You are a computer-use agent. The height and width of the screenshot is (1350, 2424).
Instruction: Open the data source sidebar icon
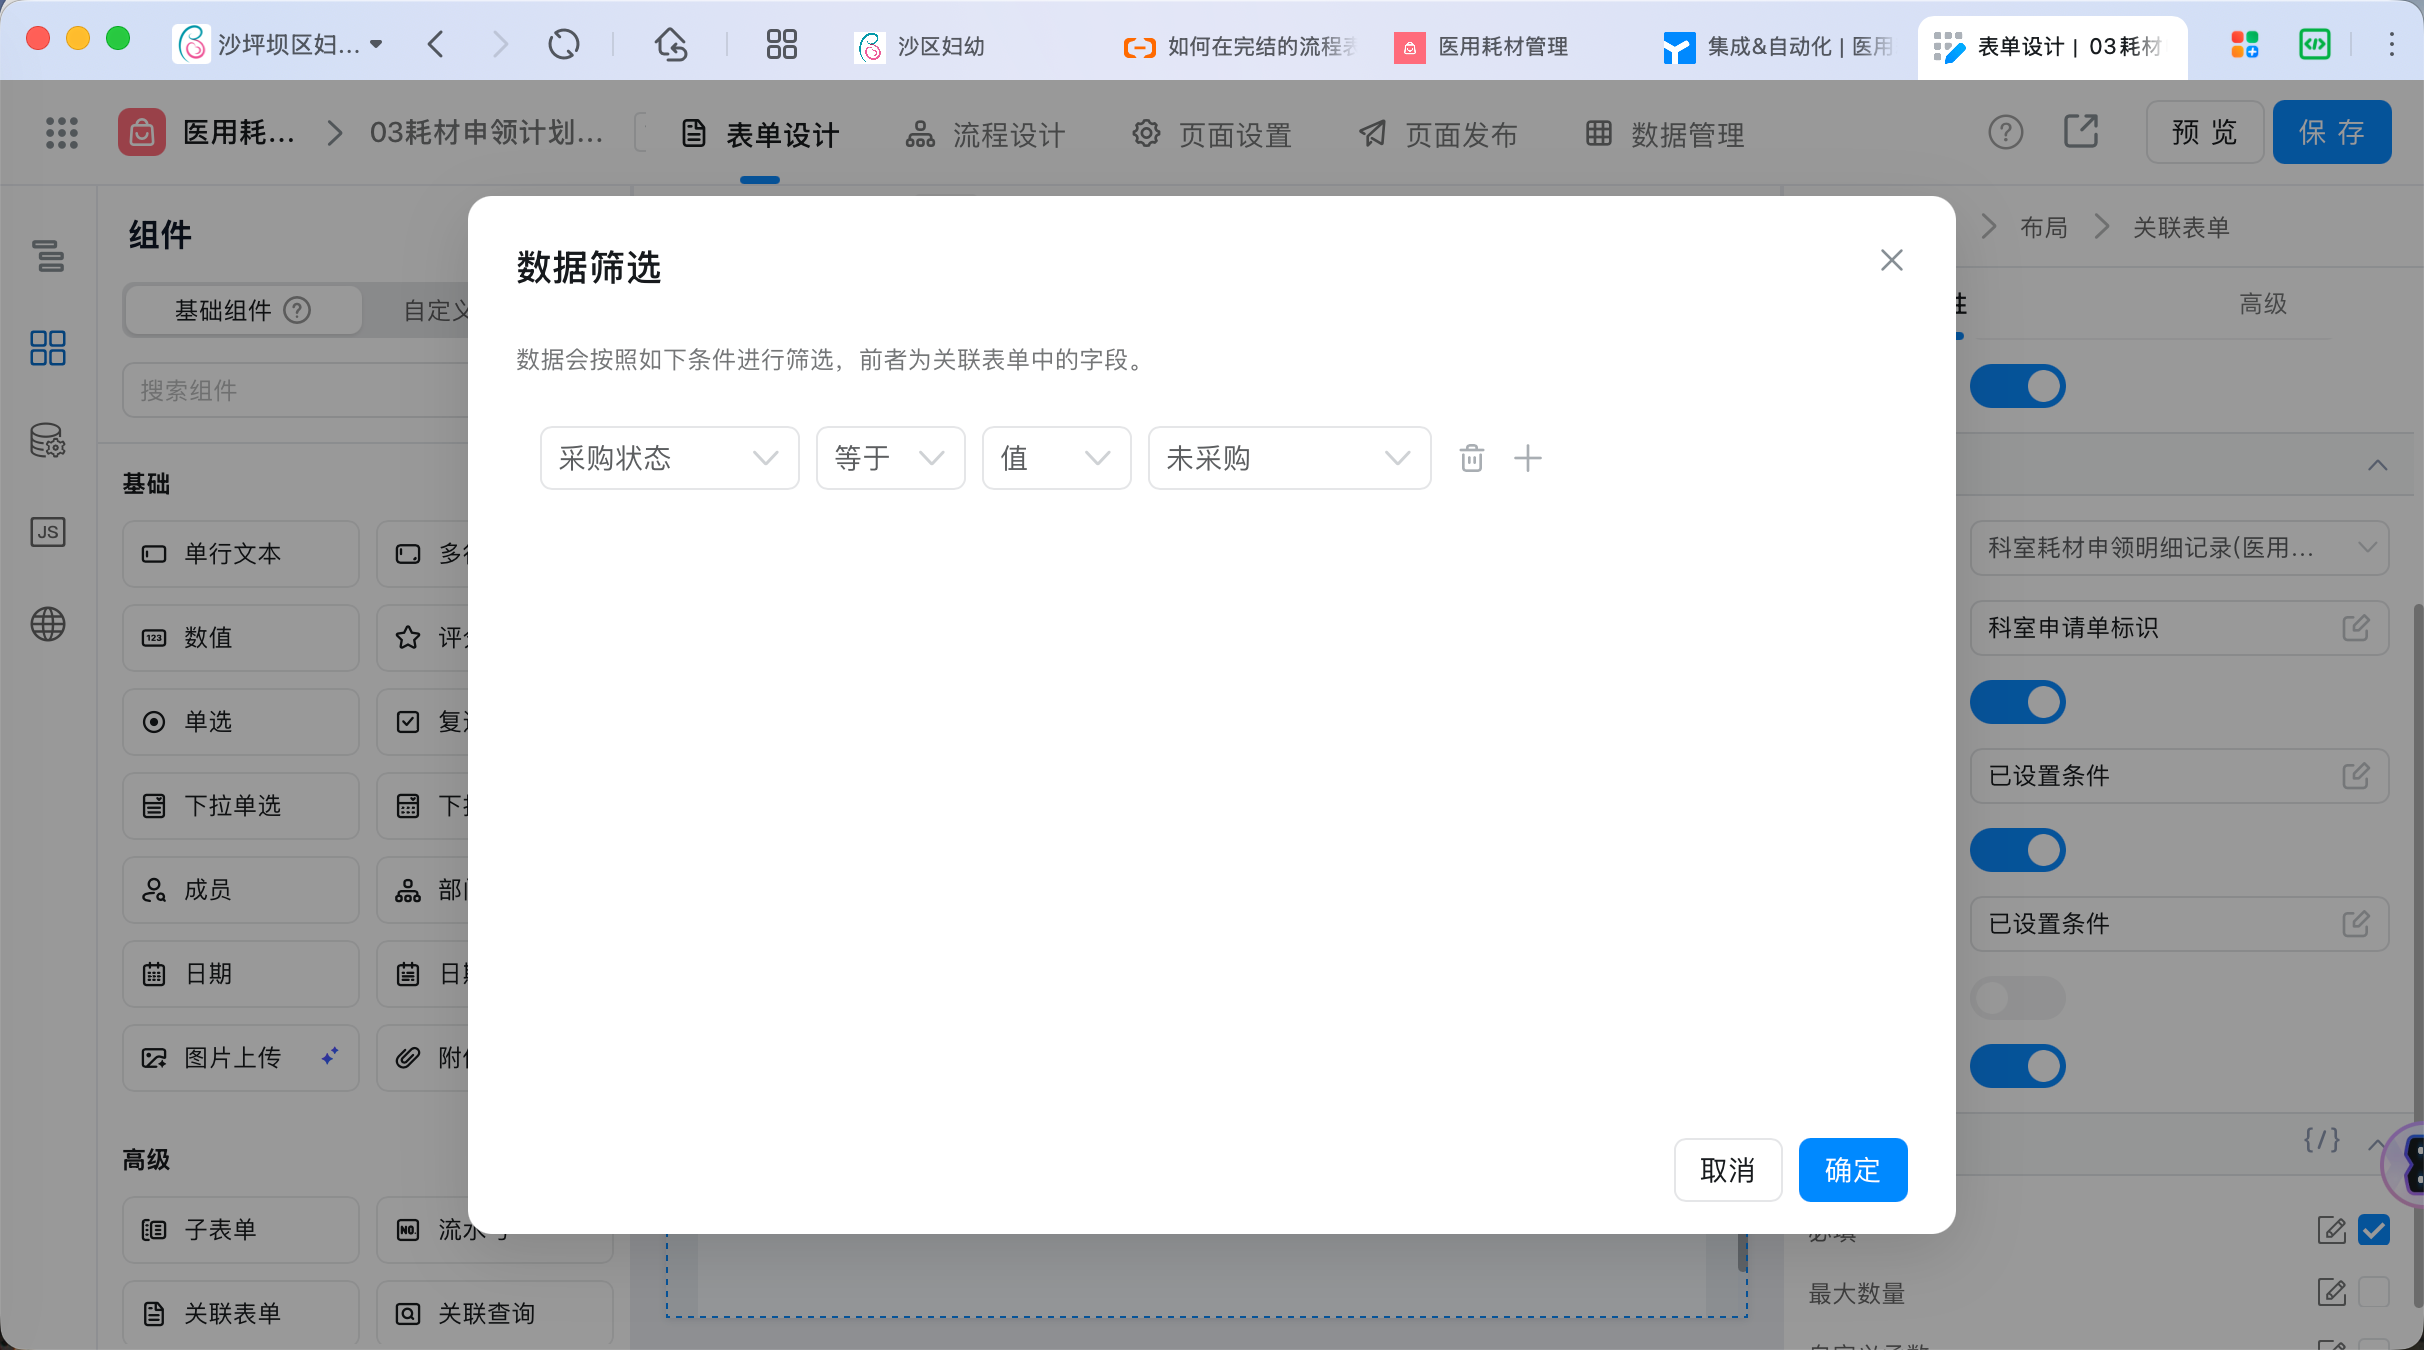(x=47, y=440)
